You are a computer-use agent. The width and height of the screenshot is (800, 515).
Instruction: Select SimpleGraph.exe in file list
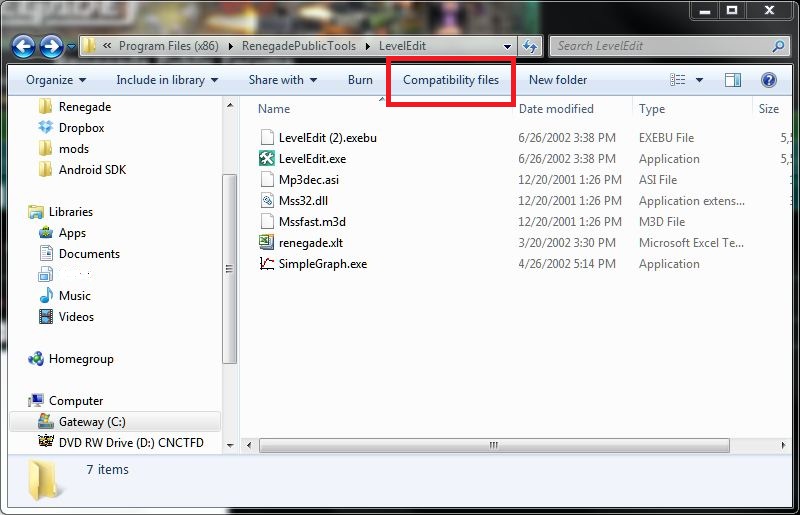click(322, 264)
